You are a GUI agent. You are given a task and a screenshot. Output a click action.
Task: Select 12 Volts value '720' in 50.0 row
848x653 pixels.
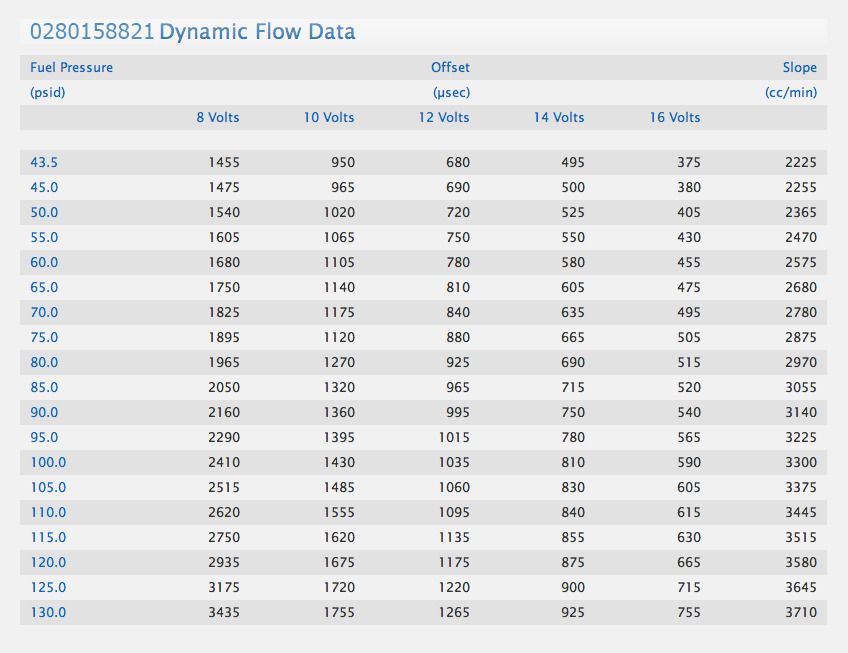pos(458,212)
